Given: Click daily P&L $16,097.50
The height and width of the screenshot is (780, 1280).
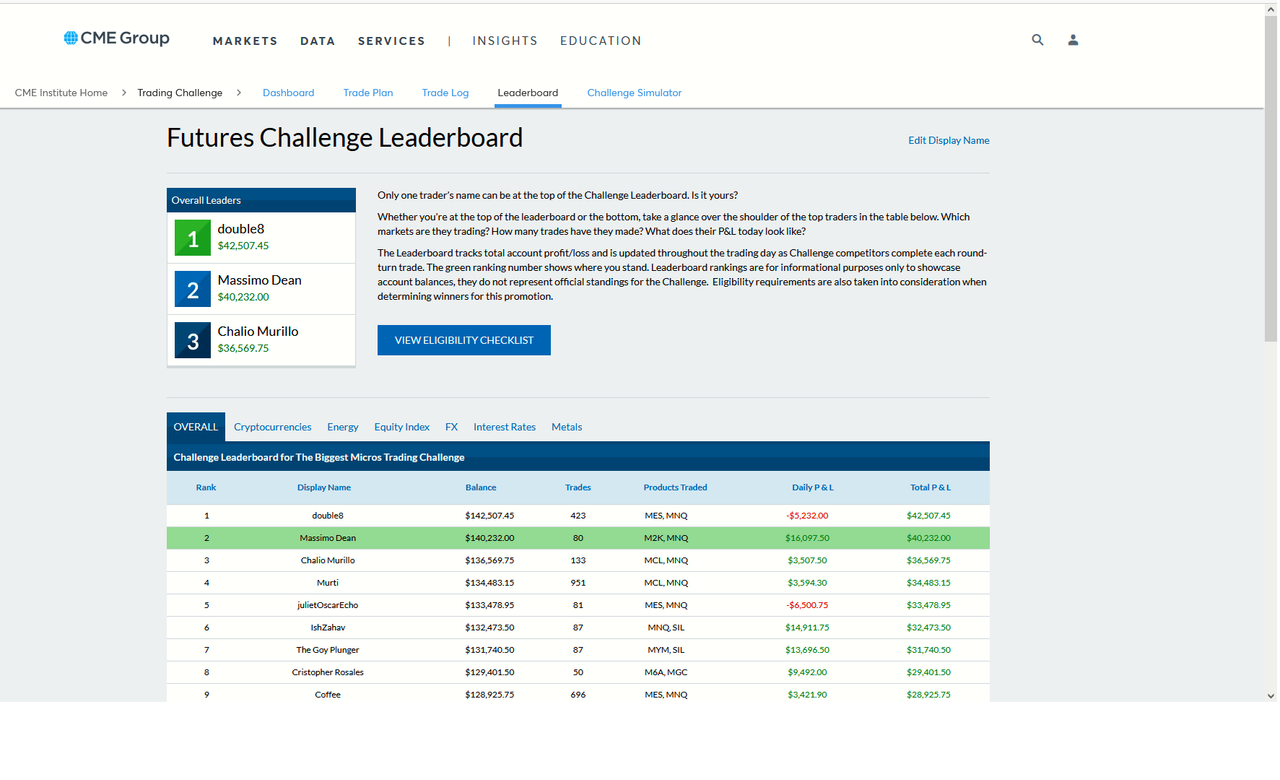Looking at the screenshot, I should (807, 538).
